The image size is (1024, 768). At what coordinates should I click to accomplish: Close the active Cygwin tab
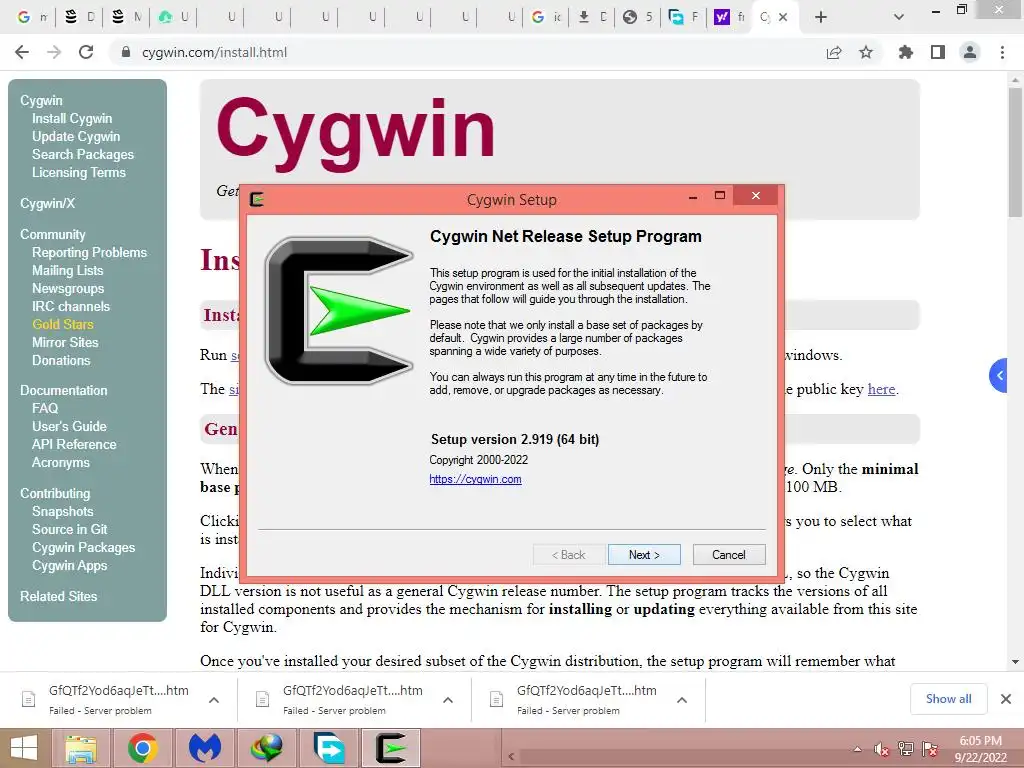tap(784, 17)
